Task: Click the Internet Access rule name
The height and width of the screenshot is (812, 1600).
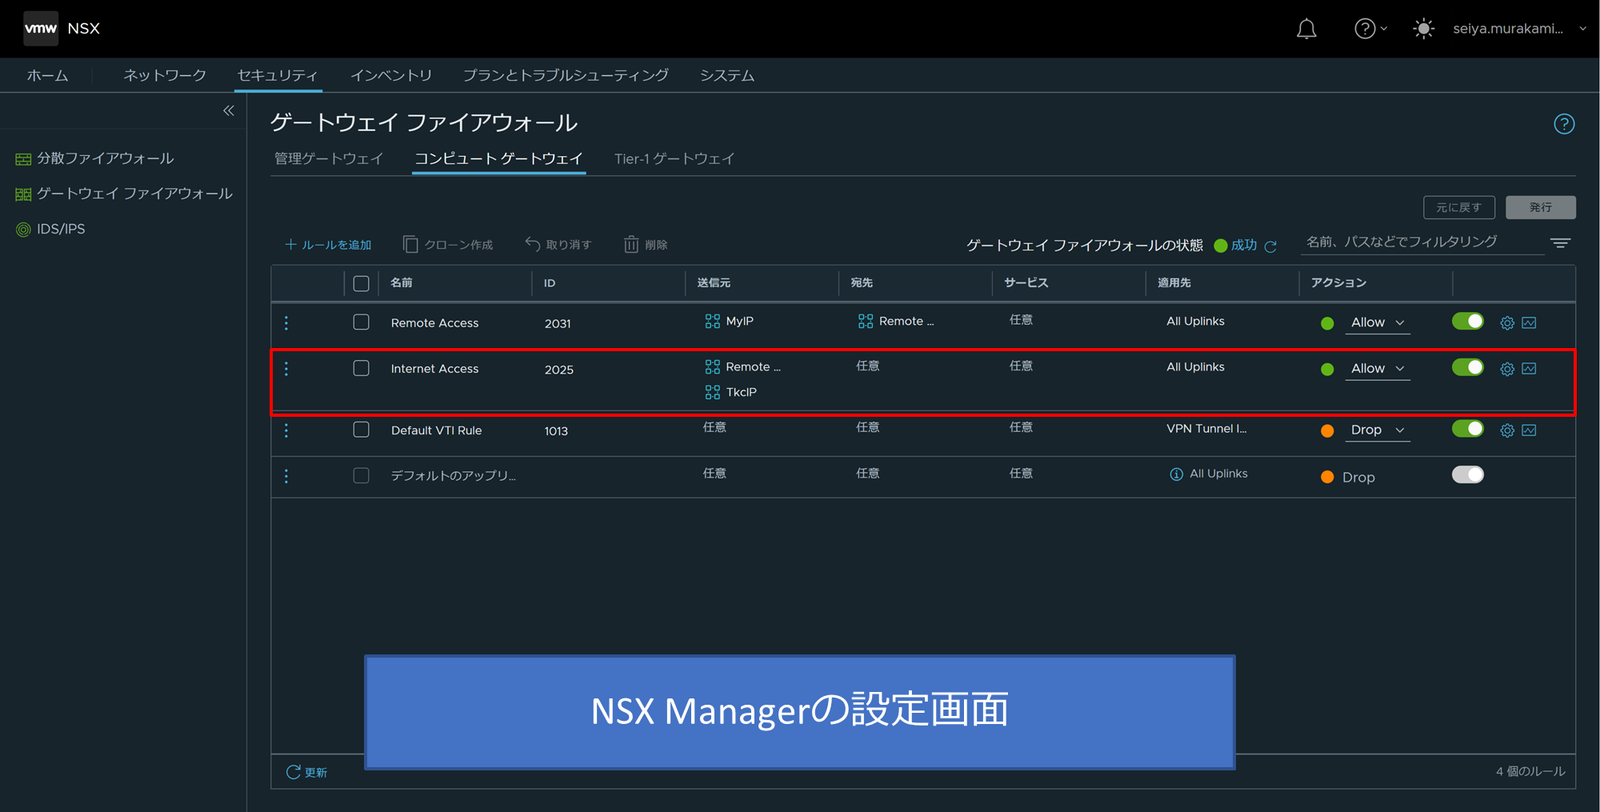Action: [435, 369]
